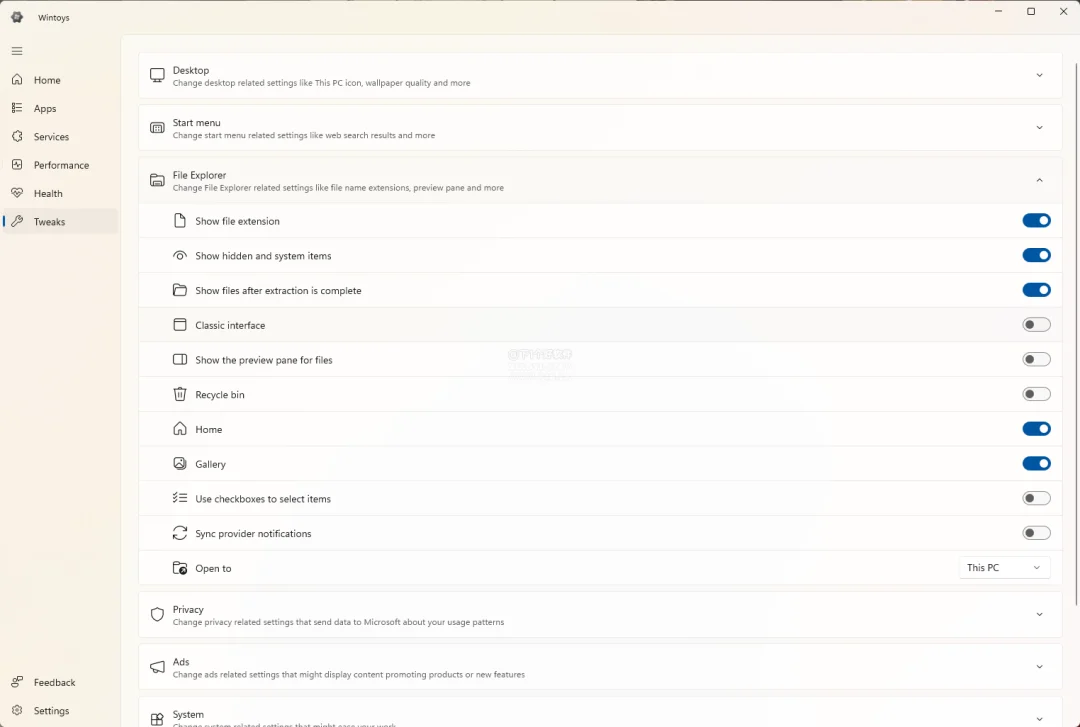Viewport: 1080px width, 727px height.
Task: Open the Health page
Action: click(61, 193)
